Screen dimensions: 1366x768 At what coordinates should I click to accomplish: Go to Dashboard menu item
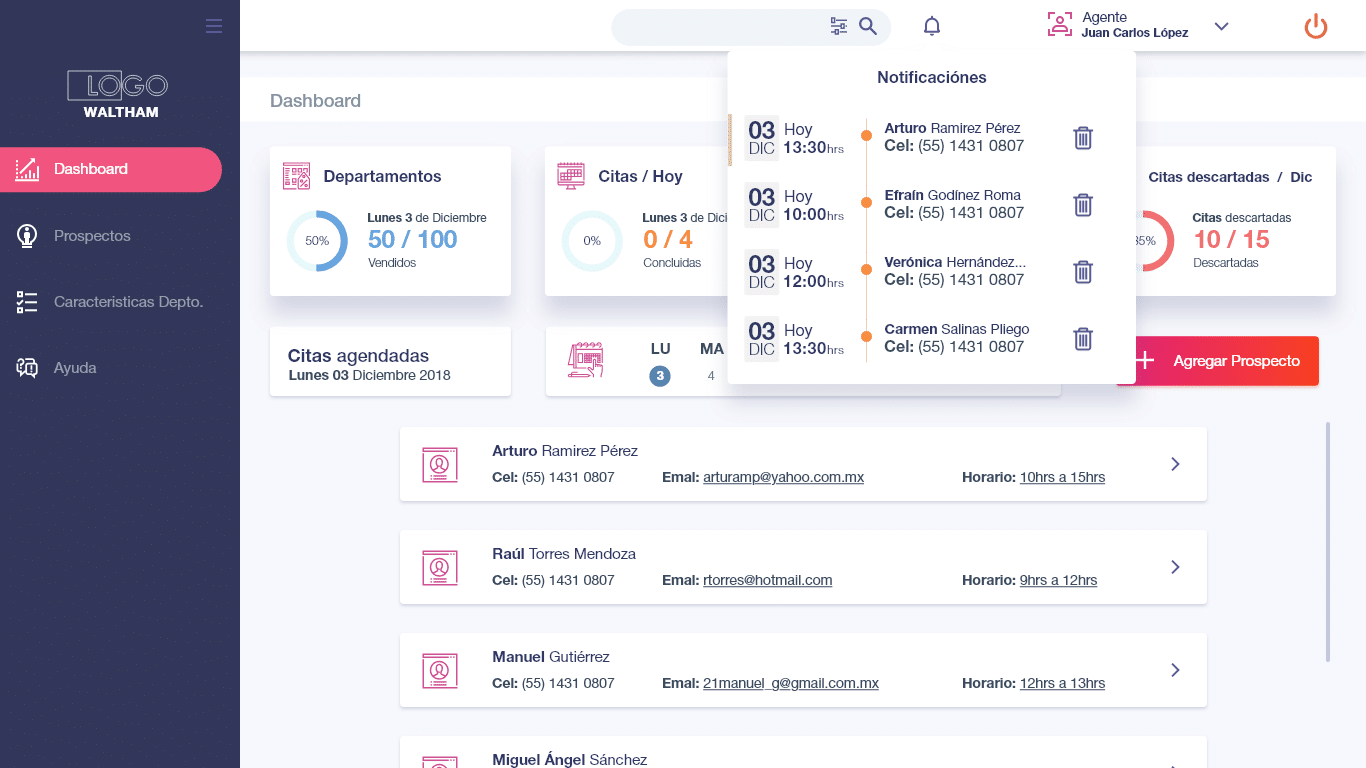111,169
